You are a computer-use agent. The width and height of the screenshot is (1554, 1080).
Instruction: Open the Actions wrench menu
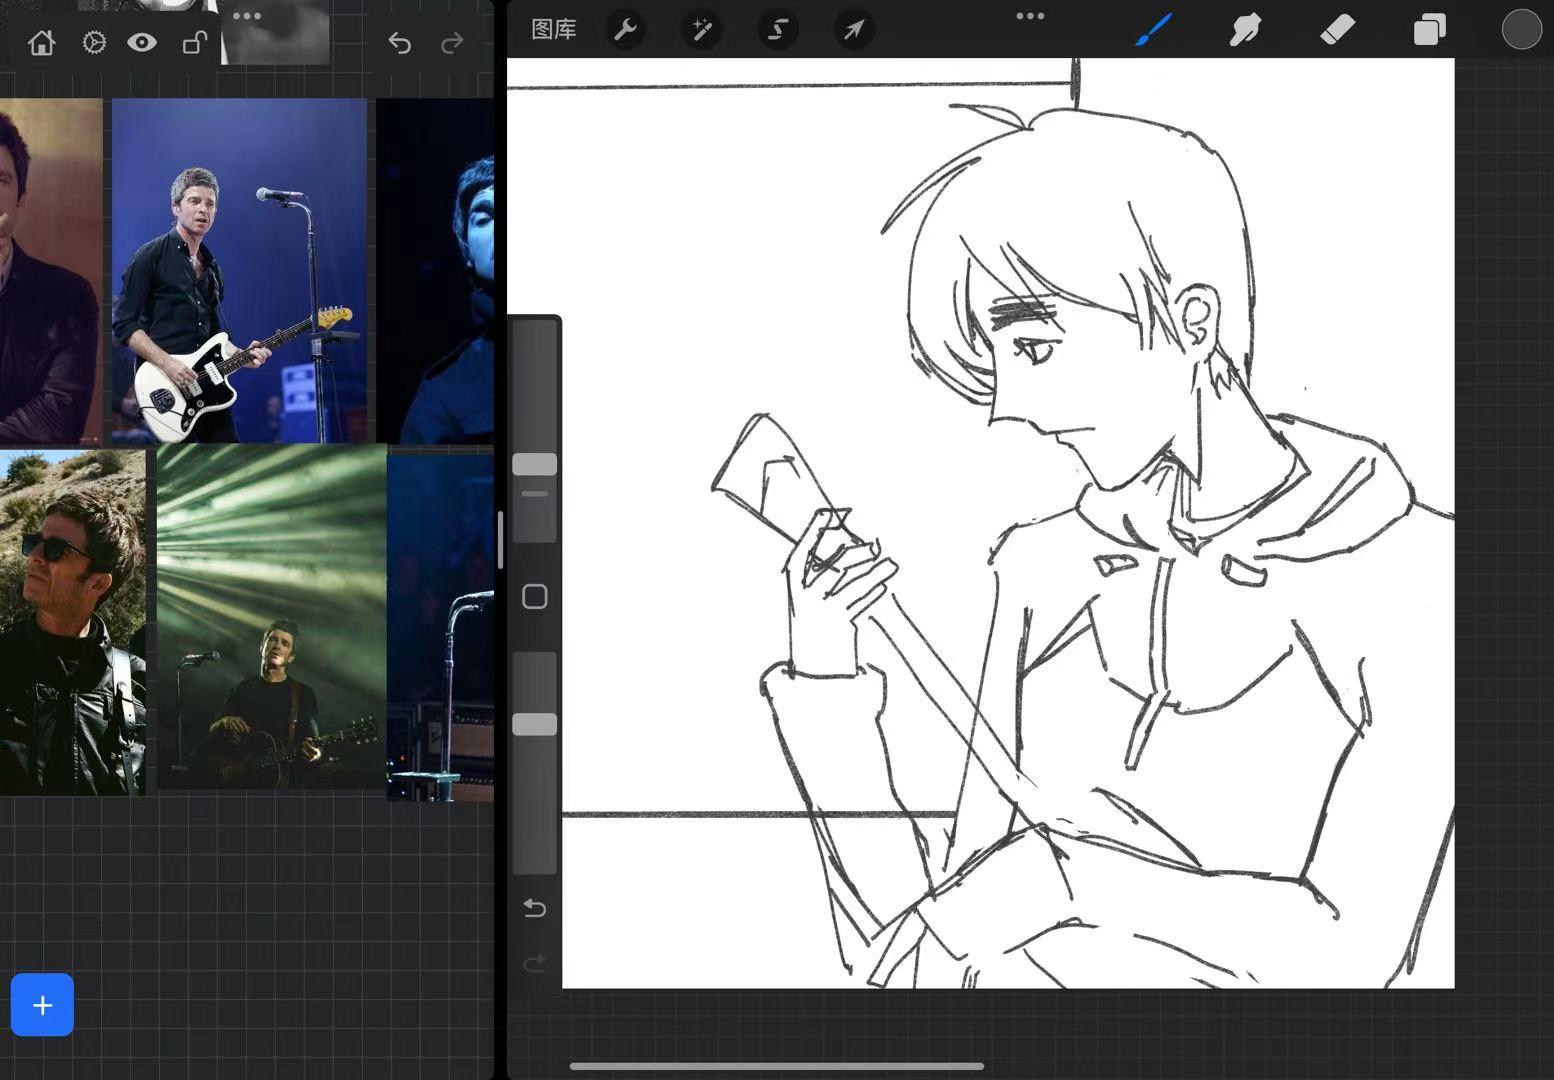pyautogui.click(x=625, y=30)
